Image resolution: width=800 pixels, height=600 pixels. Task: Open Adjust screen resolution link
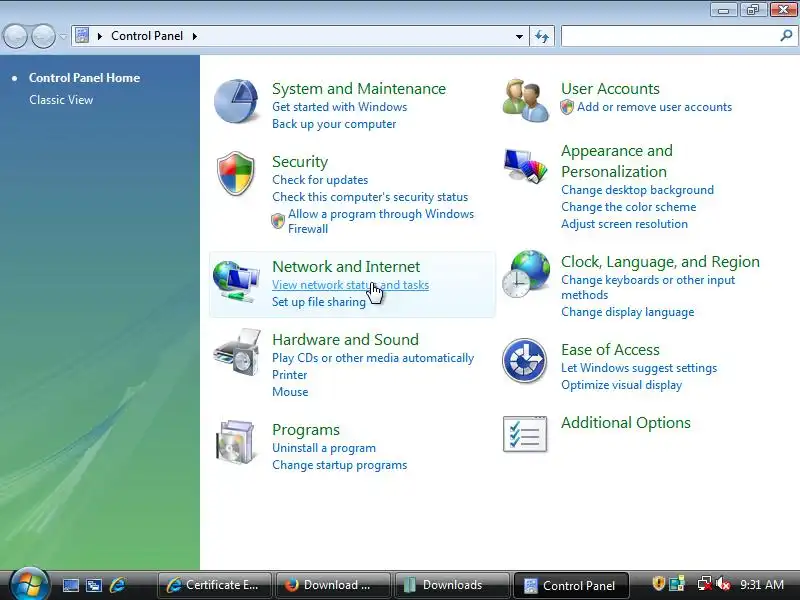[624, 223]
